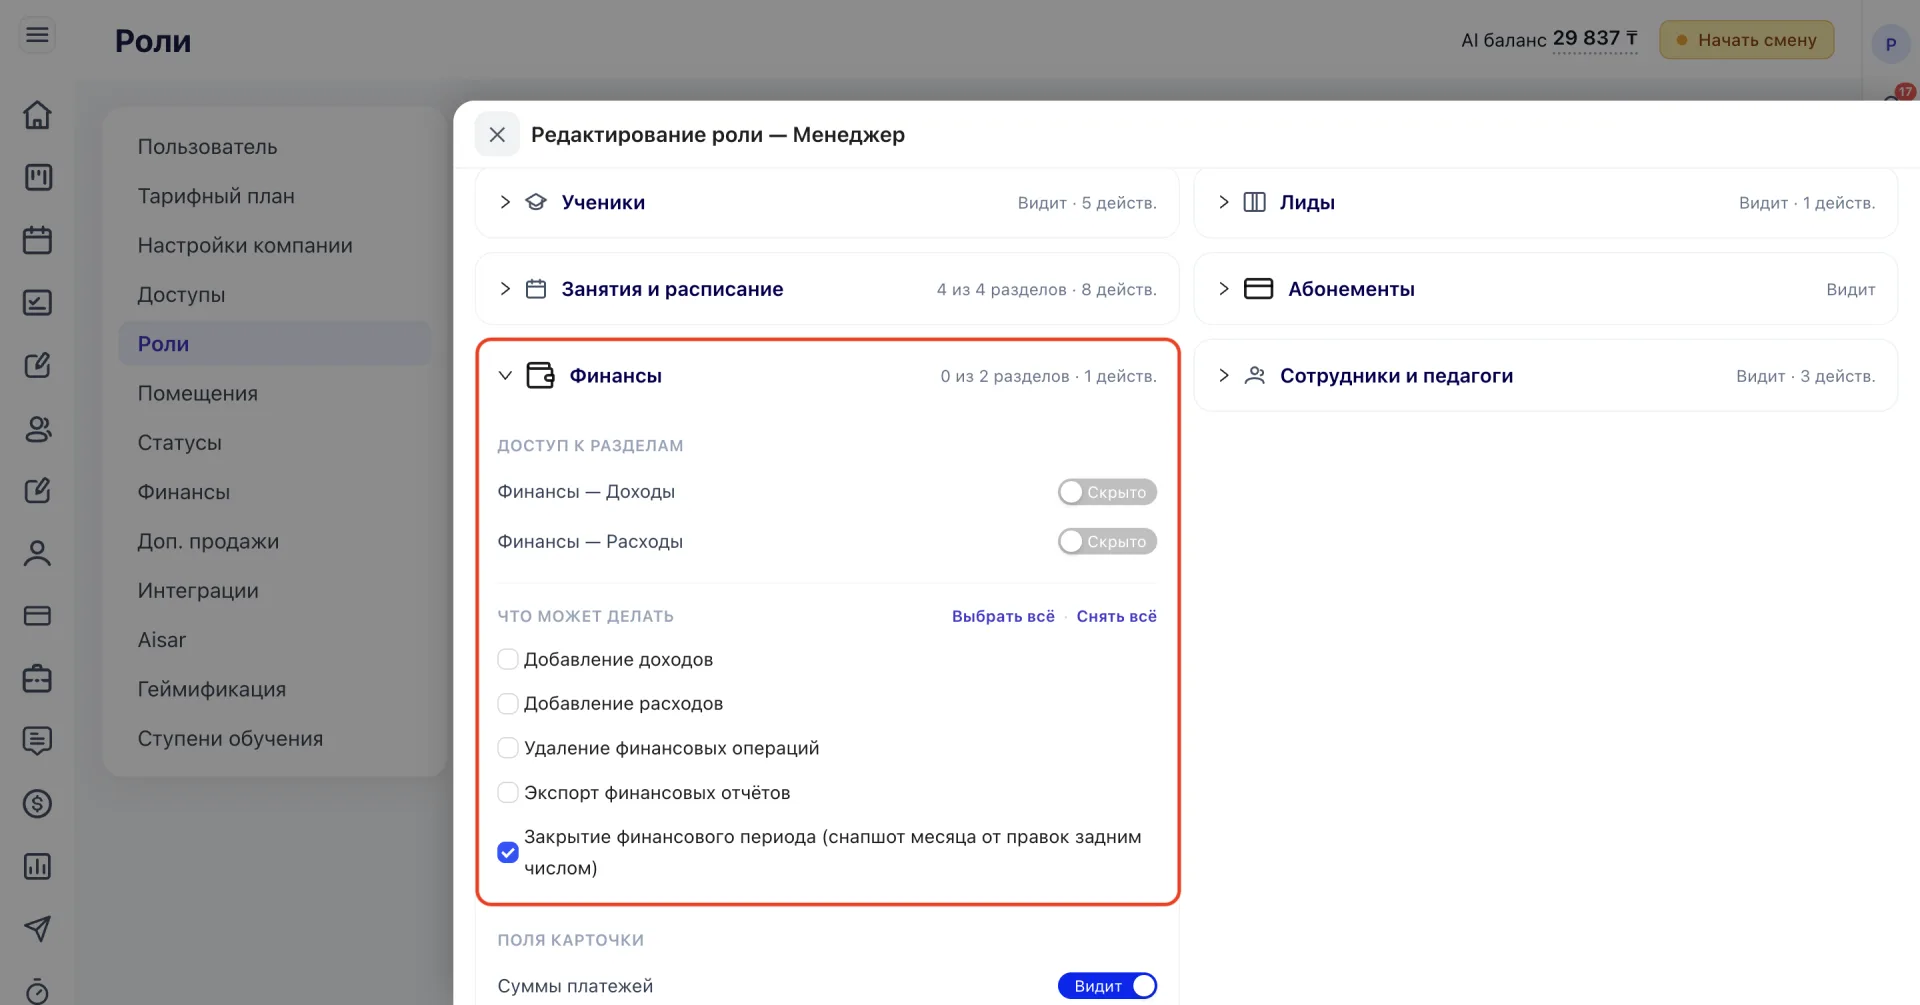
Task: Open Пользователь settings menu item
Action: click(275, 147)
